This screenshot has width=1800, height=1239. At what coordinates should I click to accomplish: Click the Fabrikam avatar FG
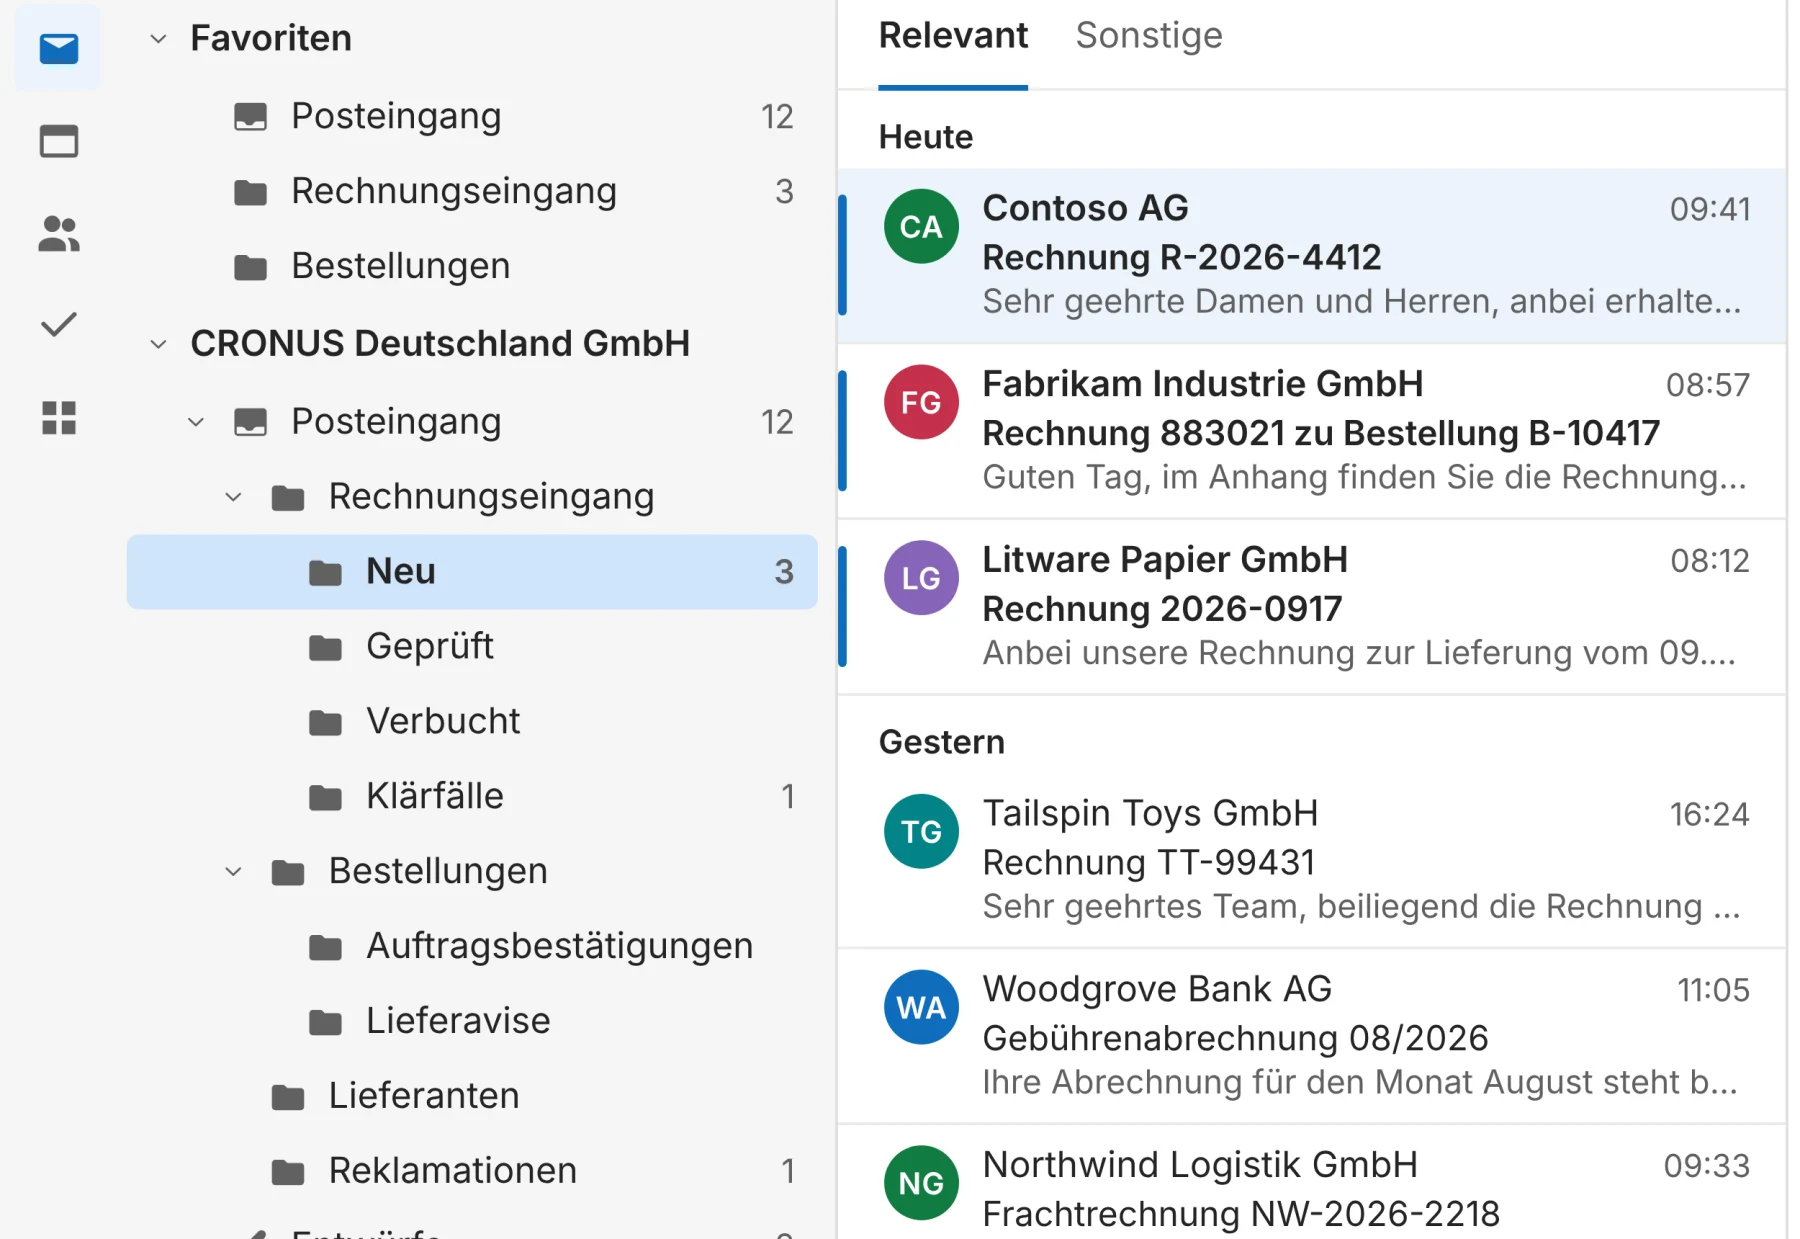tap(921, 402)
